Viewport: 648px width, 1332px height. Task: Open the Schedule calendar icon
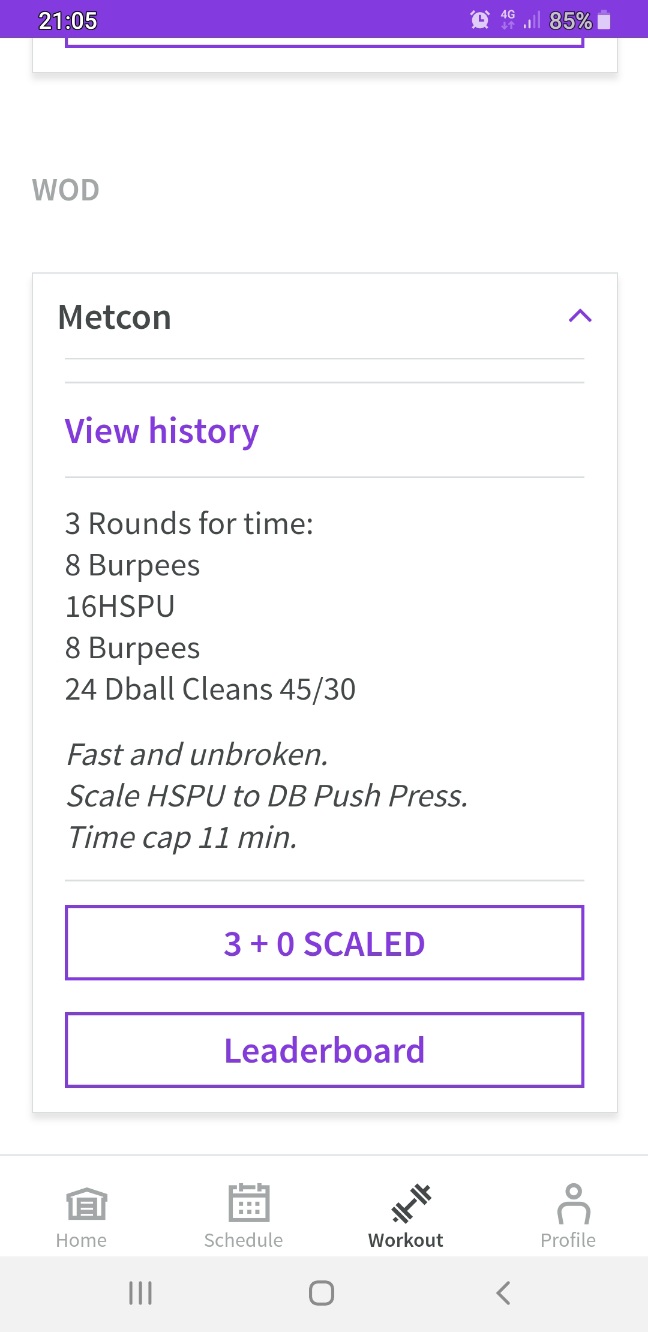243,1203
